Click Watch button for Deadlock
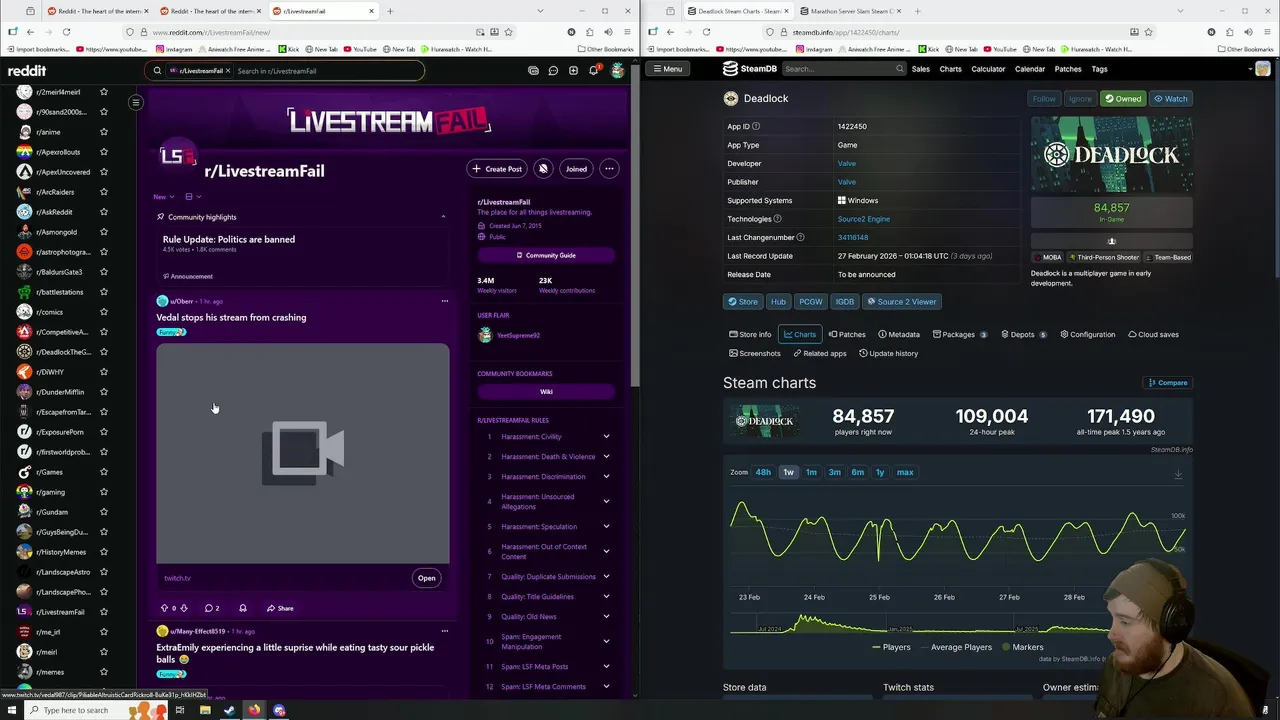The image size is (1280, 720). coord(1171,99)
